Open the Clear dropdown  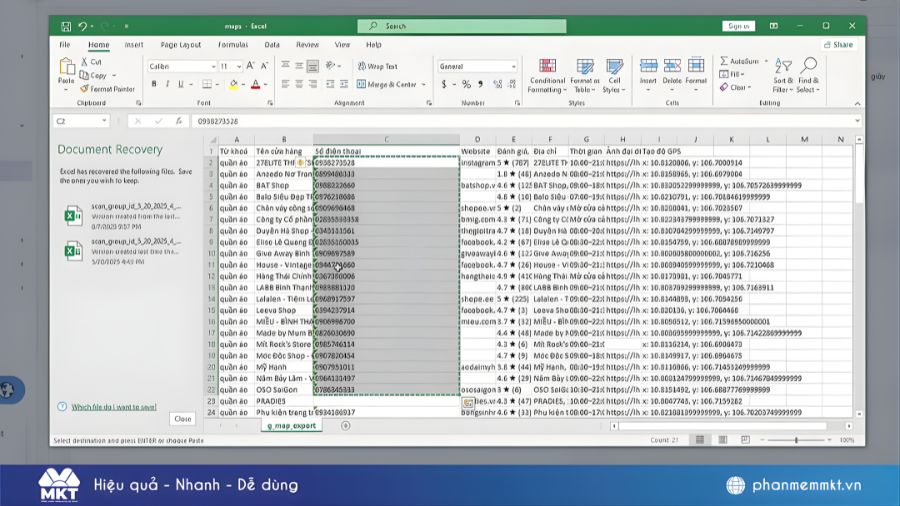(735, 87)
